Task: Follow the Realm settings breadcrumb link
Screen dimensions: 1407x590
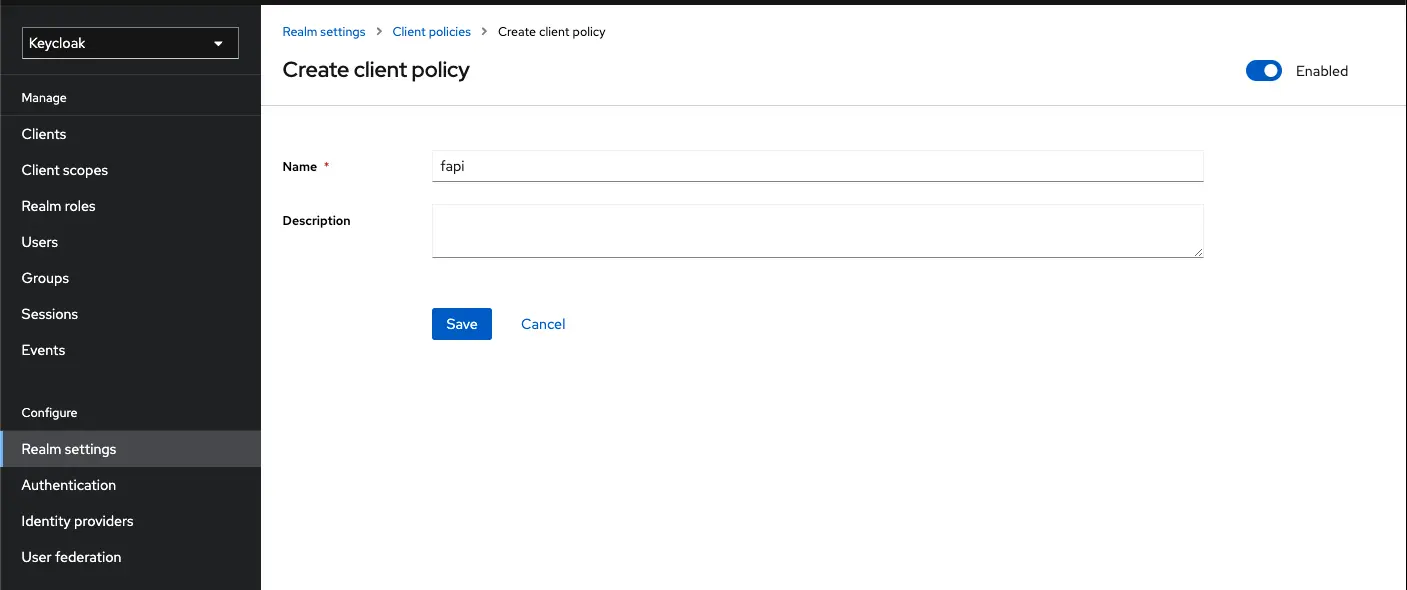Action: pos(324,31)
